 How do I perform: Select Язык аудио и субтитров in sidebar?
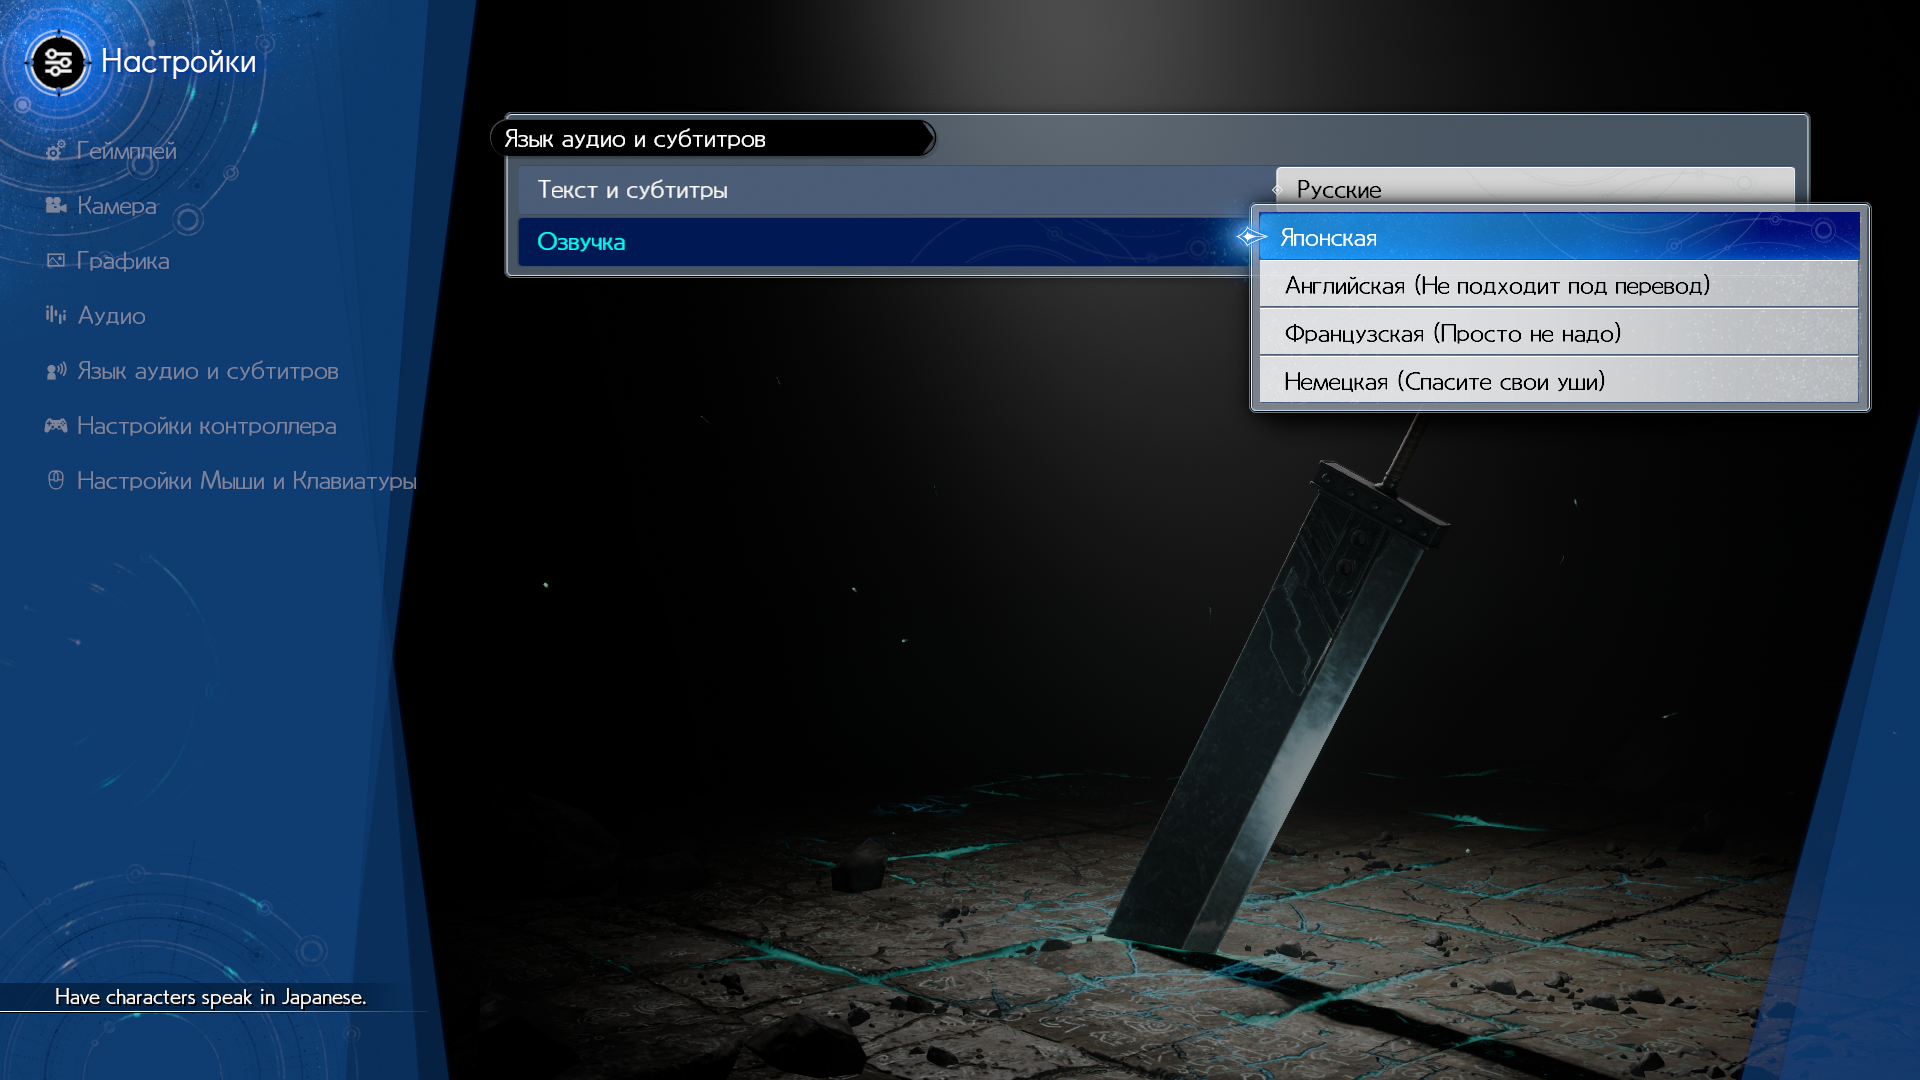tap(207, 371)
